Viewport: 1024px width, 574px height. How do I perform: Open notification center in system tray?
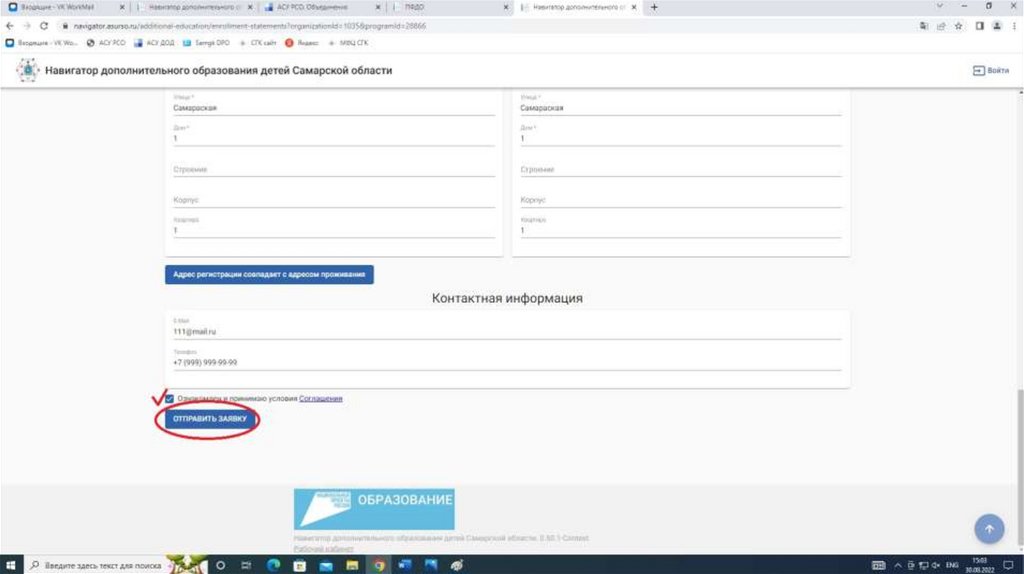tap(1008, 565)
